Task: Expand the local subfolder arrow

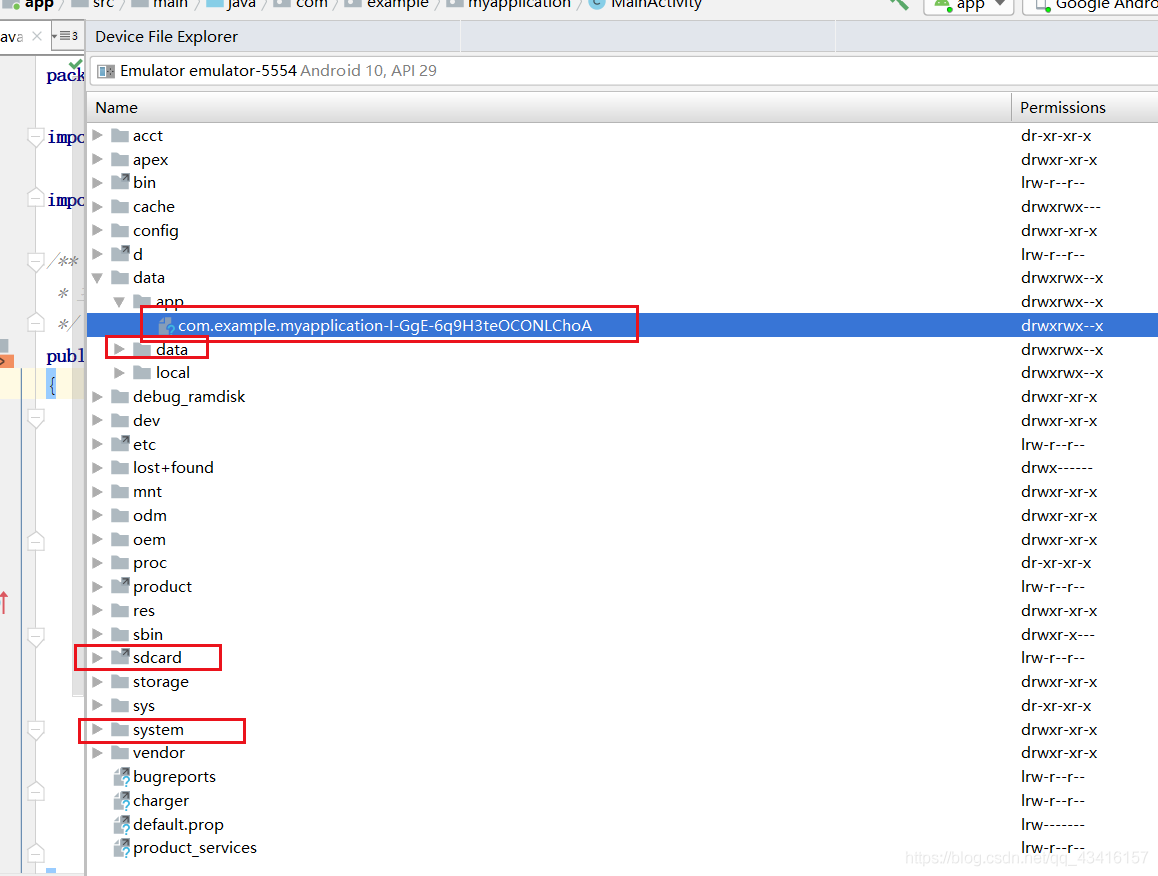Action: [119, 373]
